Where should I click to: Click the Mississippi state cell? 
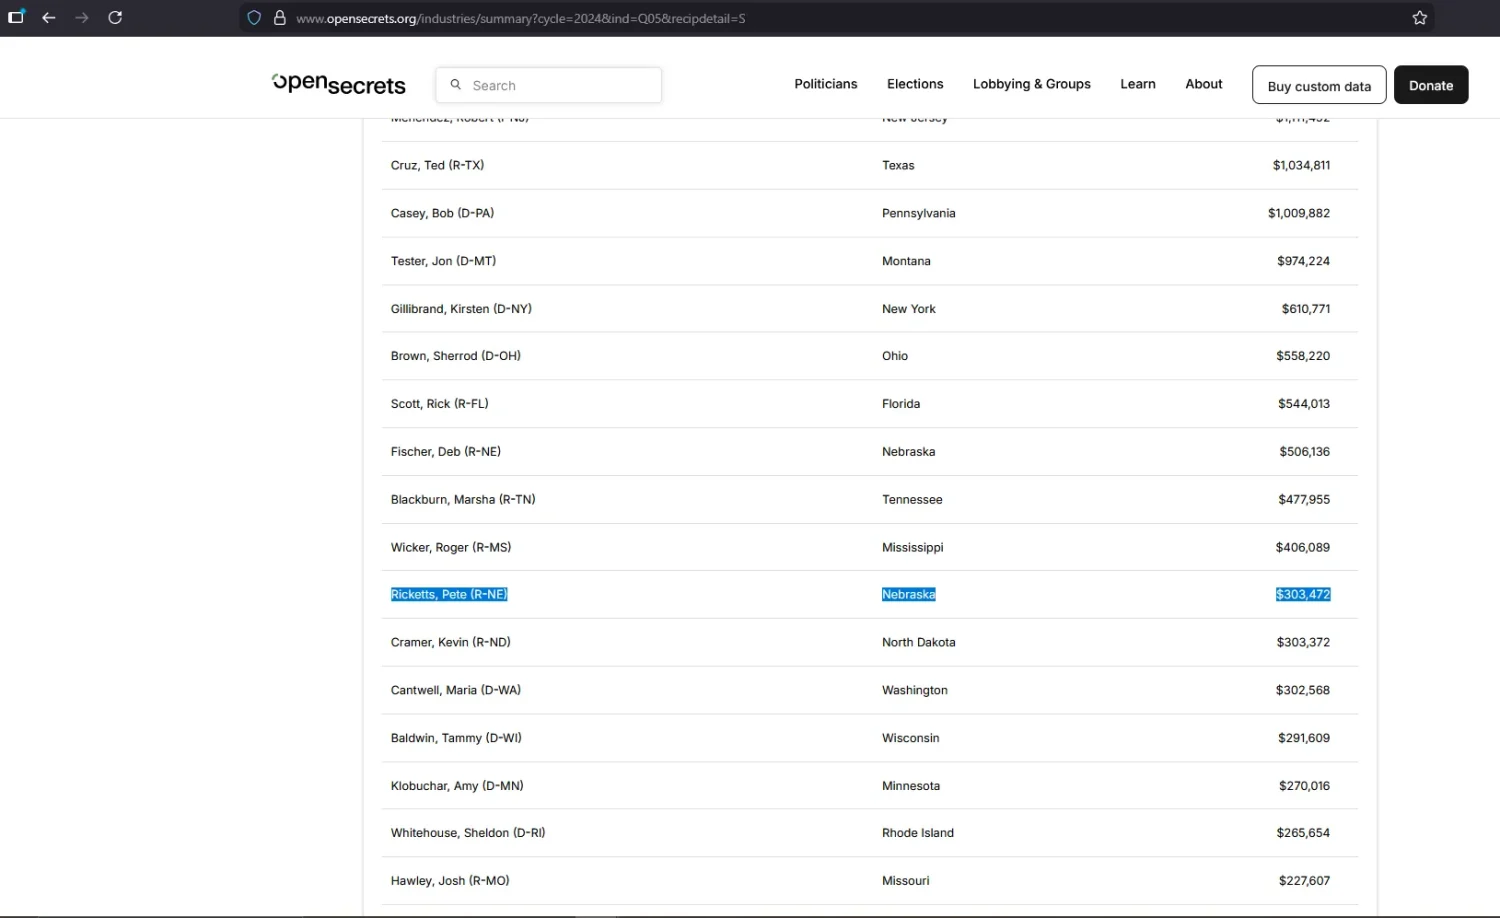point(913,549)
